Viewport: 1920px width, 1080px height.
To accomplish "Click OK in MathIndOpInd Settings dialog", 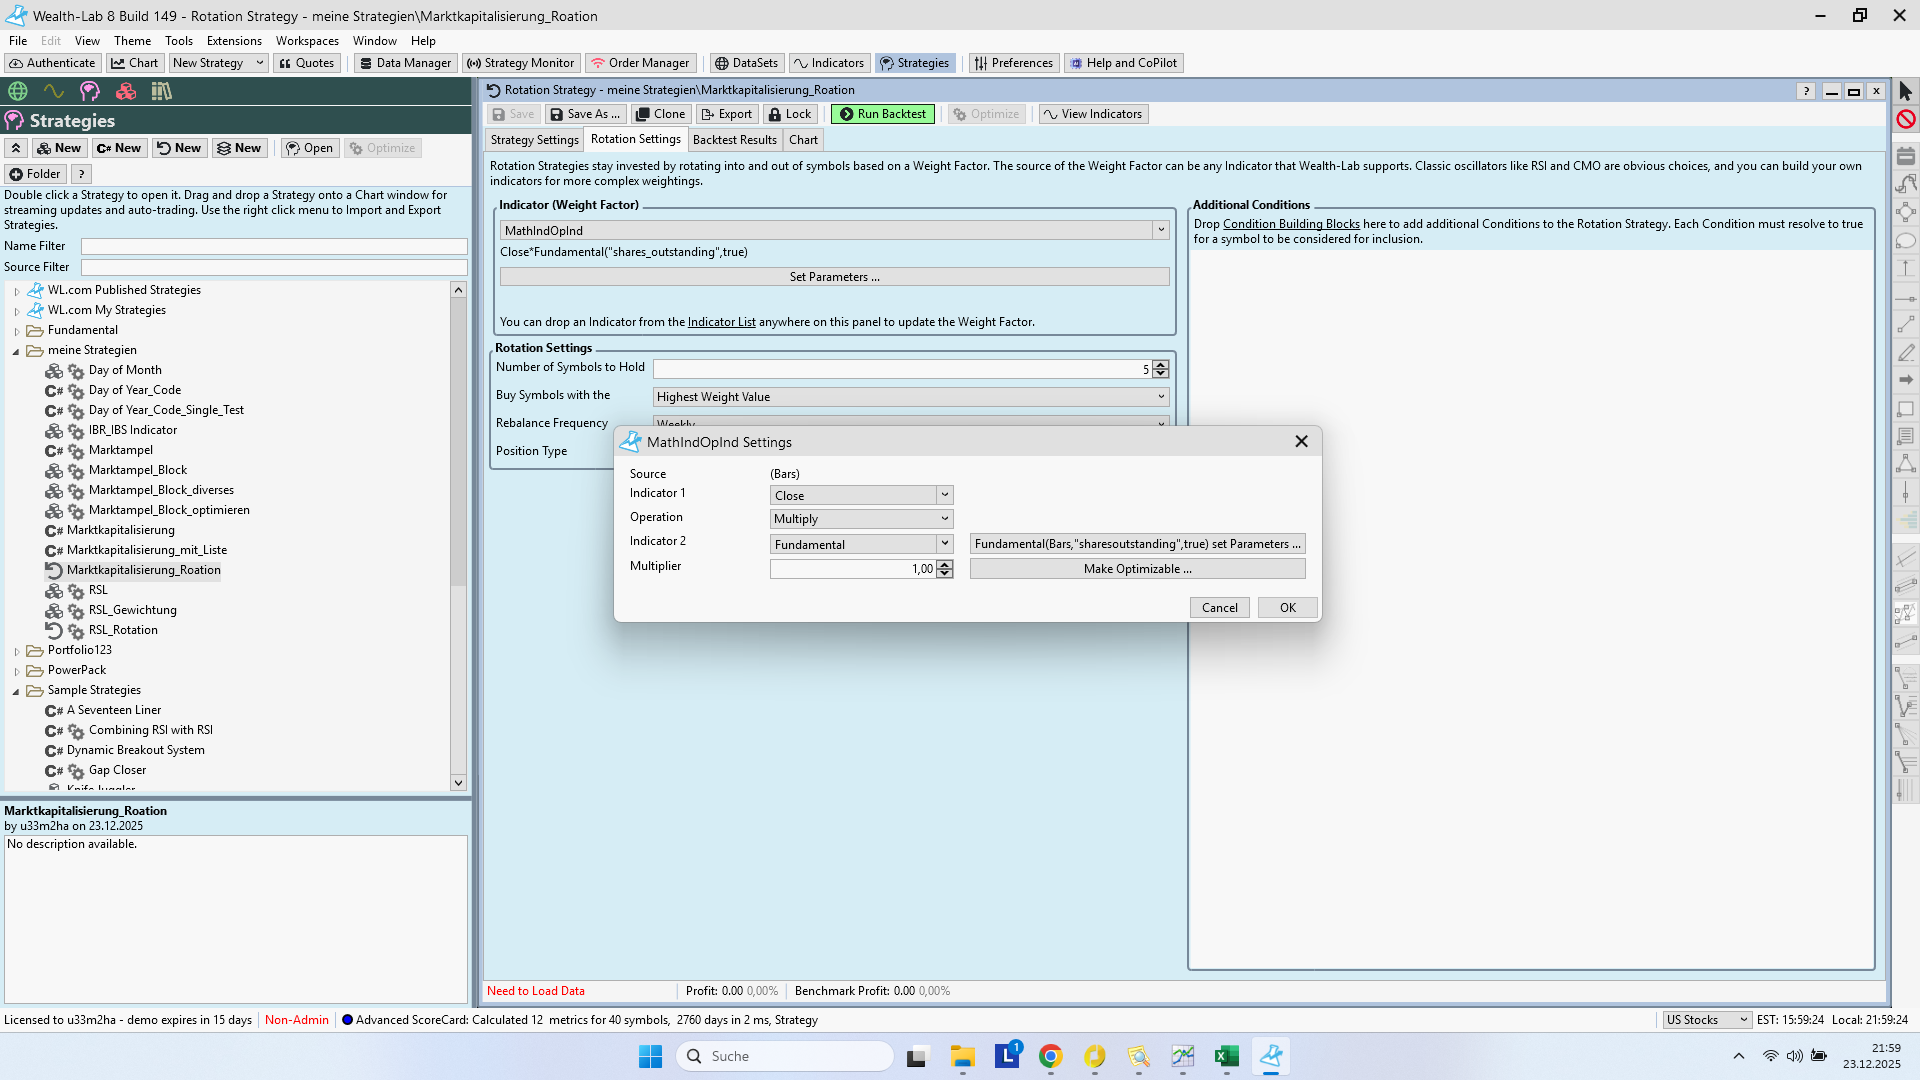I will (x=1287, y=608).
